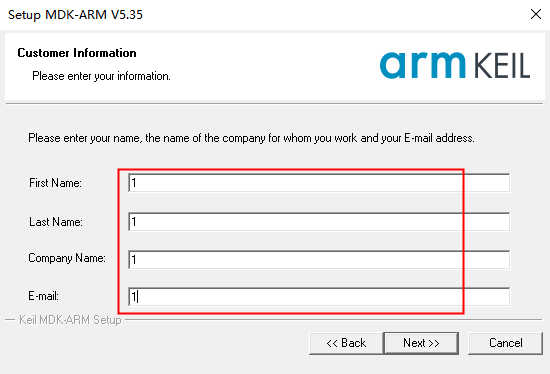The width and height of the screenshot is (550, 374).
Task: Select the Company Name input field
Action: tap(319, 260)
